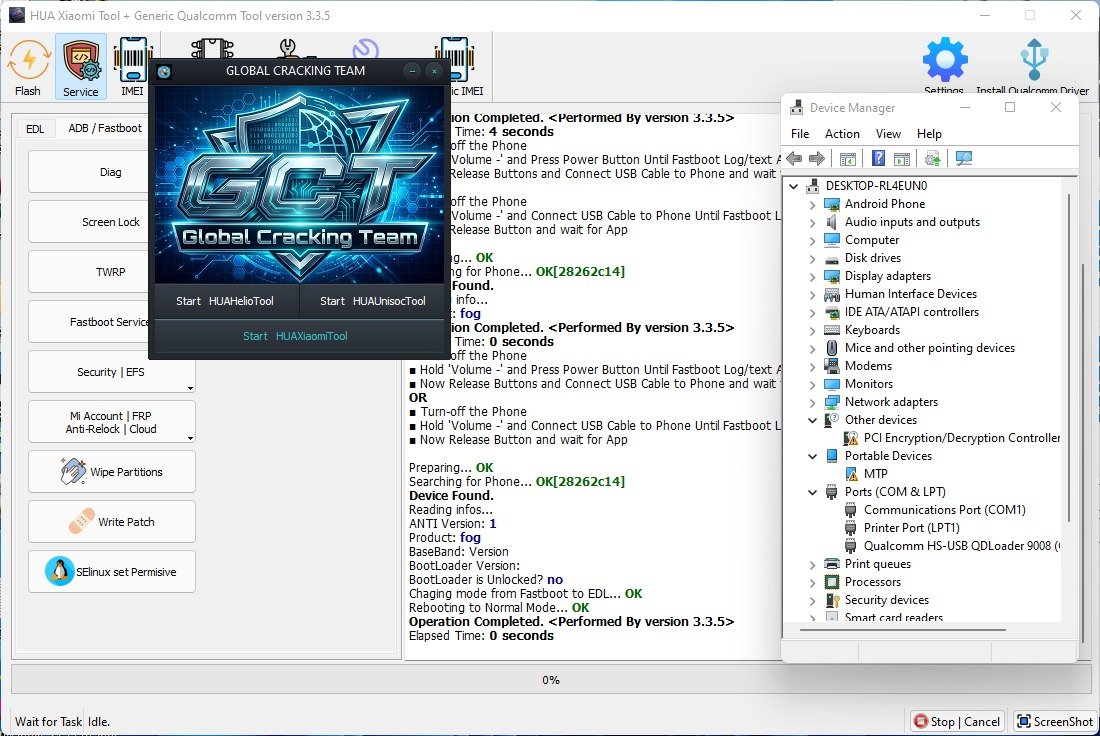This screenshot has width=1100, height=736.
Task: Click Device Manager properties panel icon
Action: tap(902, 159)
